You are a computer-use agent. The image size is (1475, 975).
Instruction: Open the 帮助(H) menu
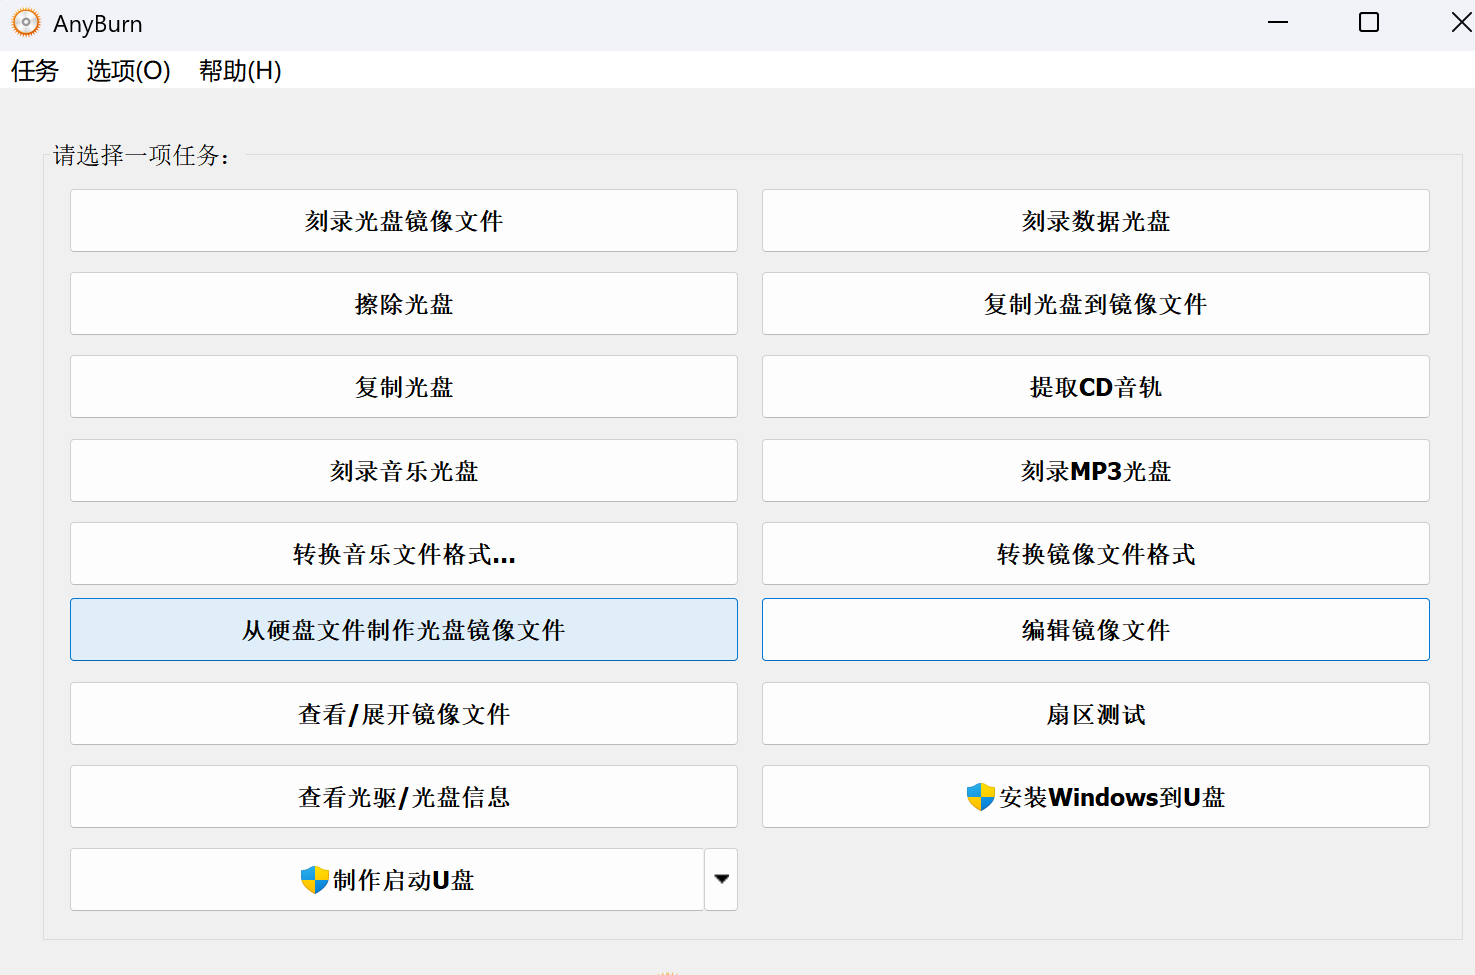pos(240,71)
